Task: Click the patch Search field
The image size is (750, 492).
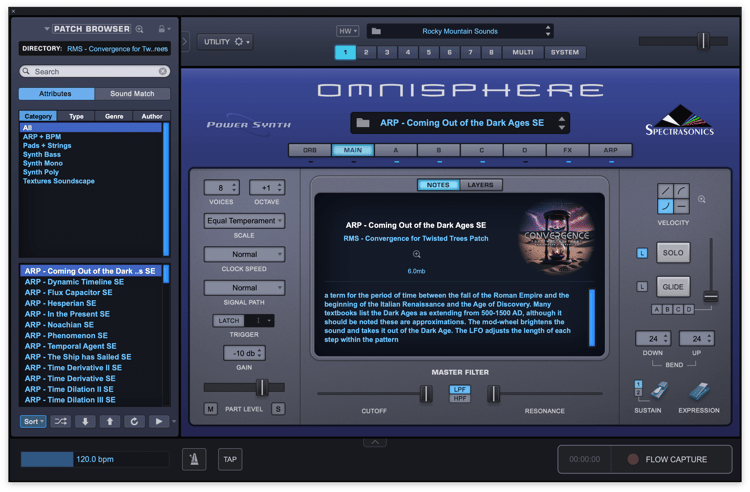Action: pyautogui.click(x=95, y=71)
